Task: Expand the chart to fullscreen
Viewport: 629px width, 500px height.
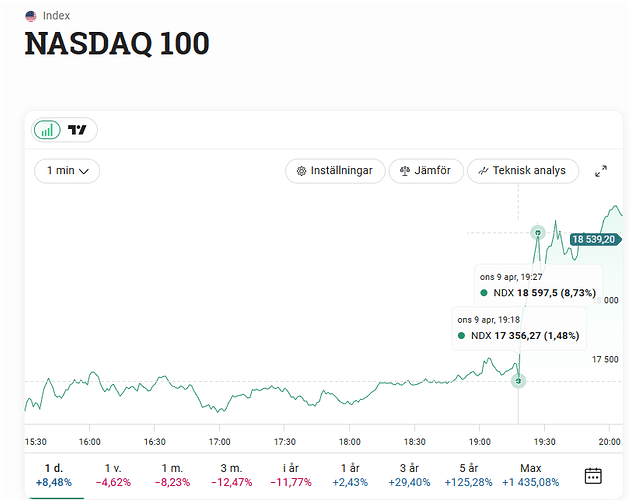Action: coord(601,171)
